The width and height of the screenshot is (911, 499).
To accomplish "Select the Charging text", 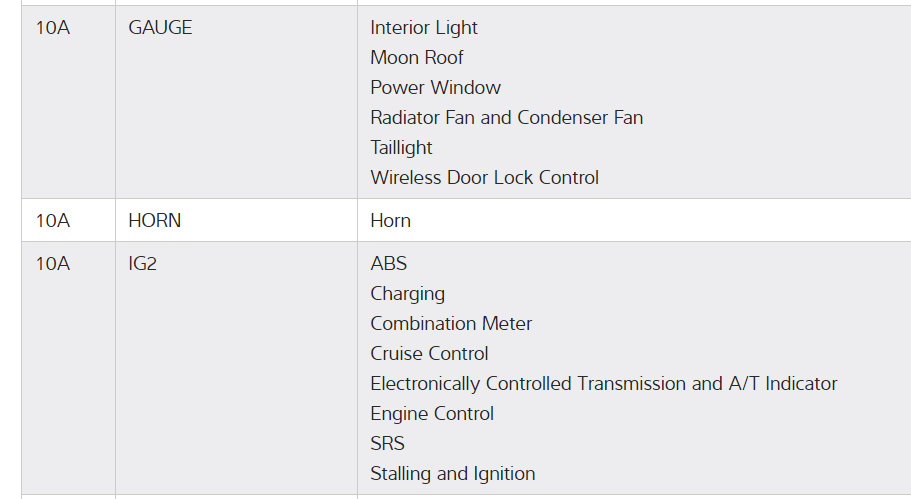I will click(x=407, y=294).
